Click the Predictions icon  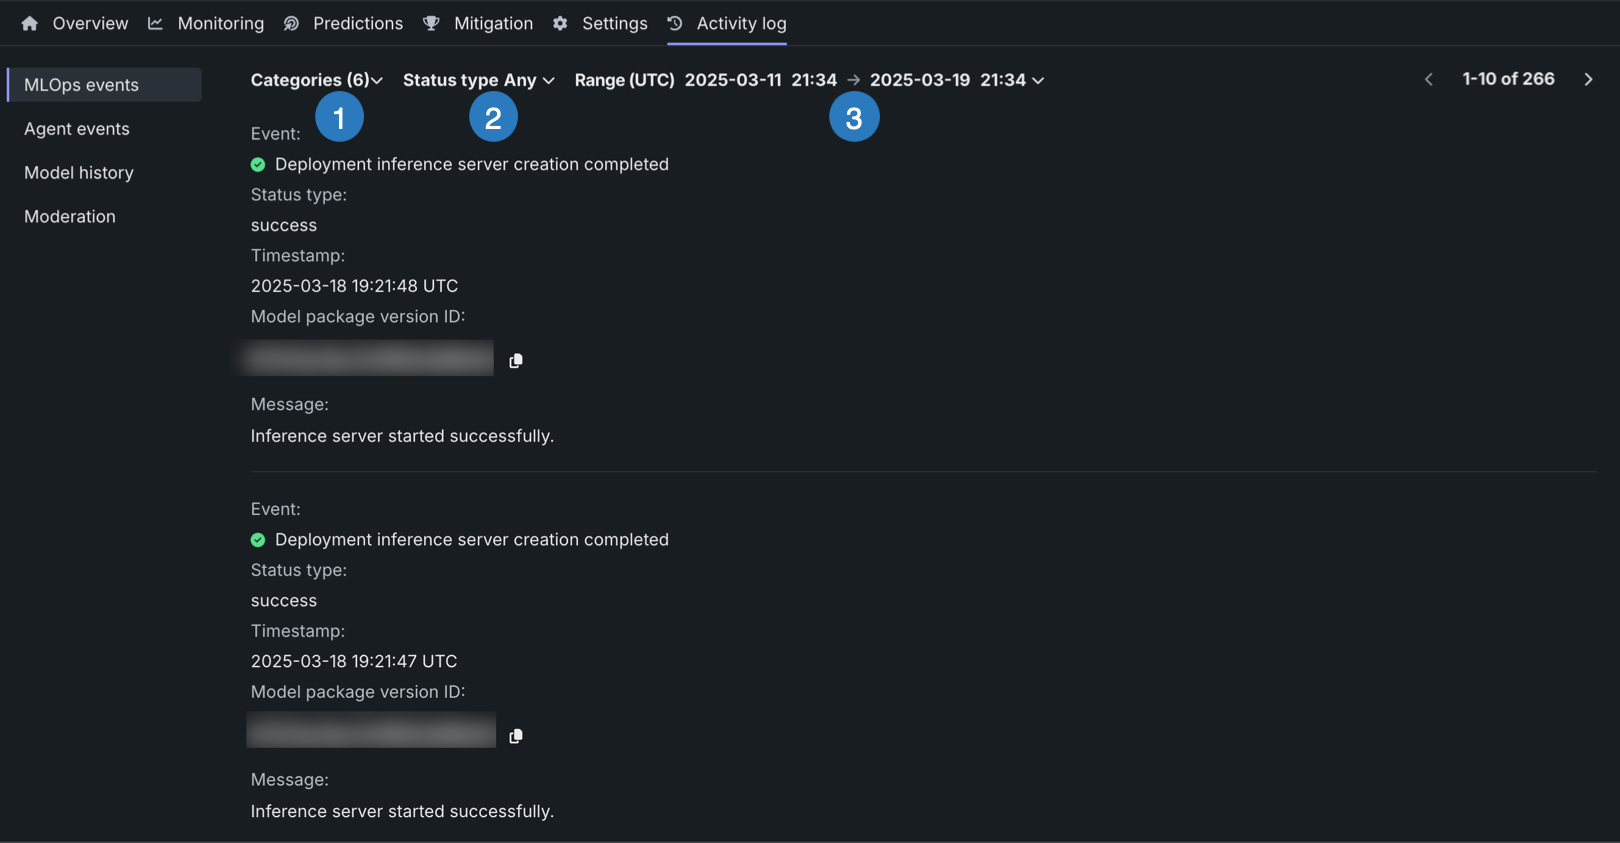point(291,23)
